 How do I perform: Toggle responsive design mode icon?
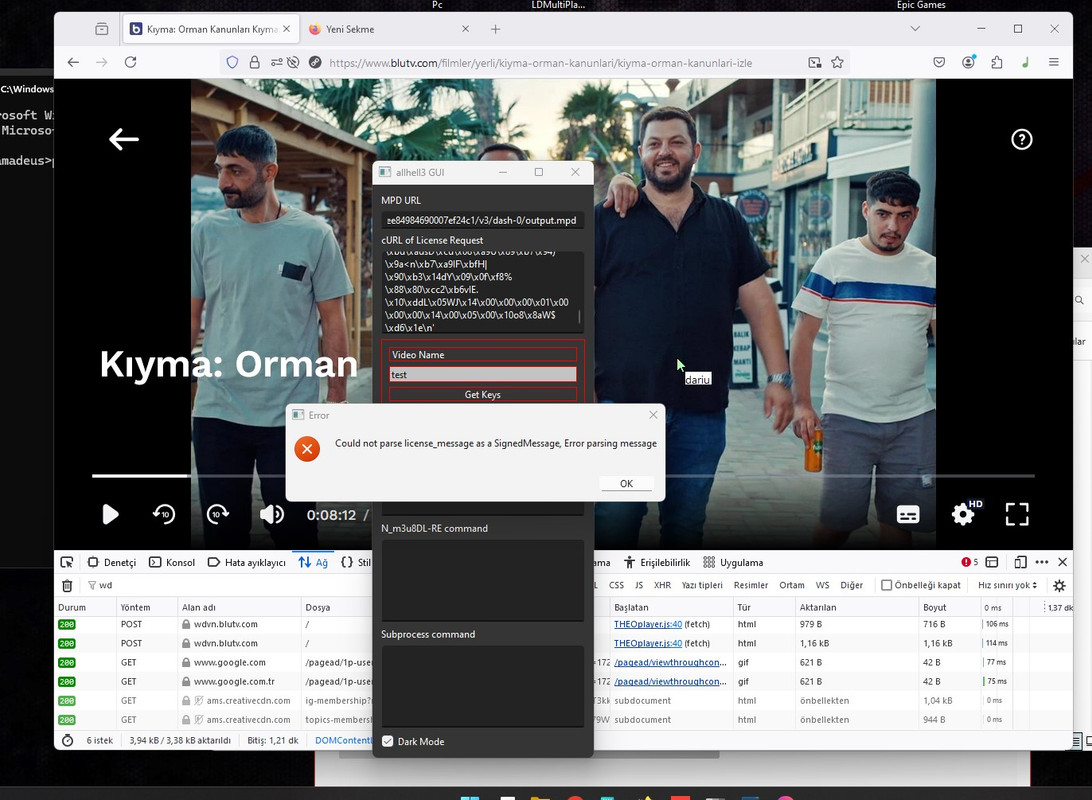point(1020,563)
